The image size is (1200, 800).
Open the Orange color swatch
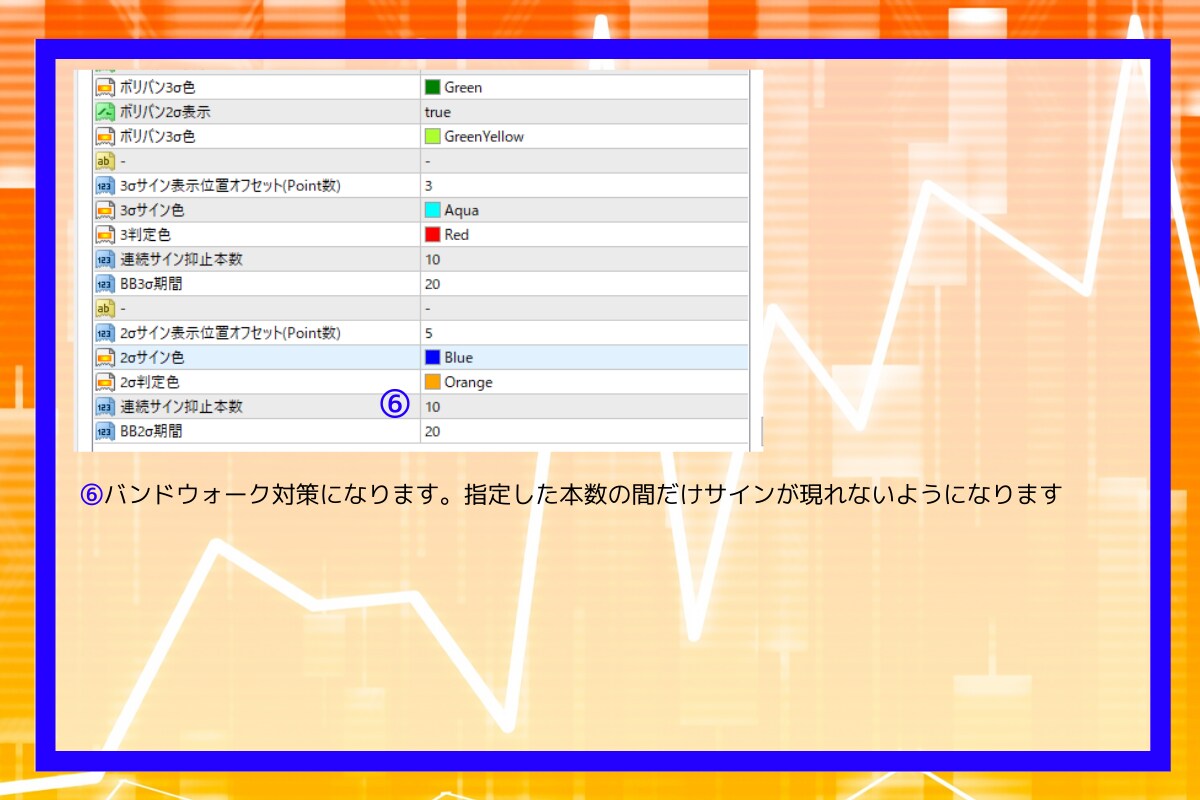[432, 382]
